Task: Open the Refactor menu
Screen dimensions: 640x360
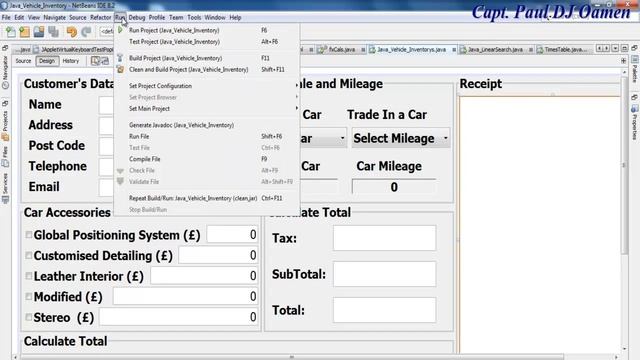Action: point(100,18)
